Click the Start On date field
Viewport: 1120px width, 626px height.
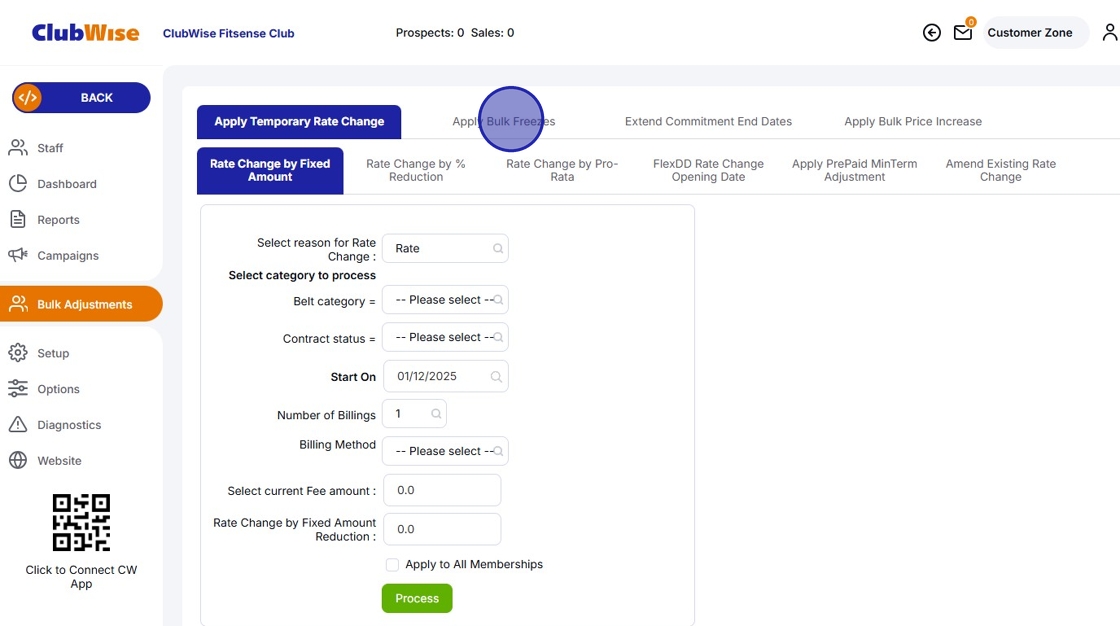445,376
